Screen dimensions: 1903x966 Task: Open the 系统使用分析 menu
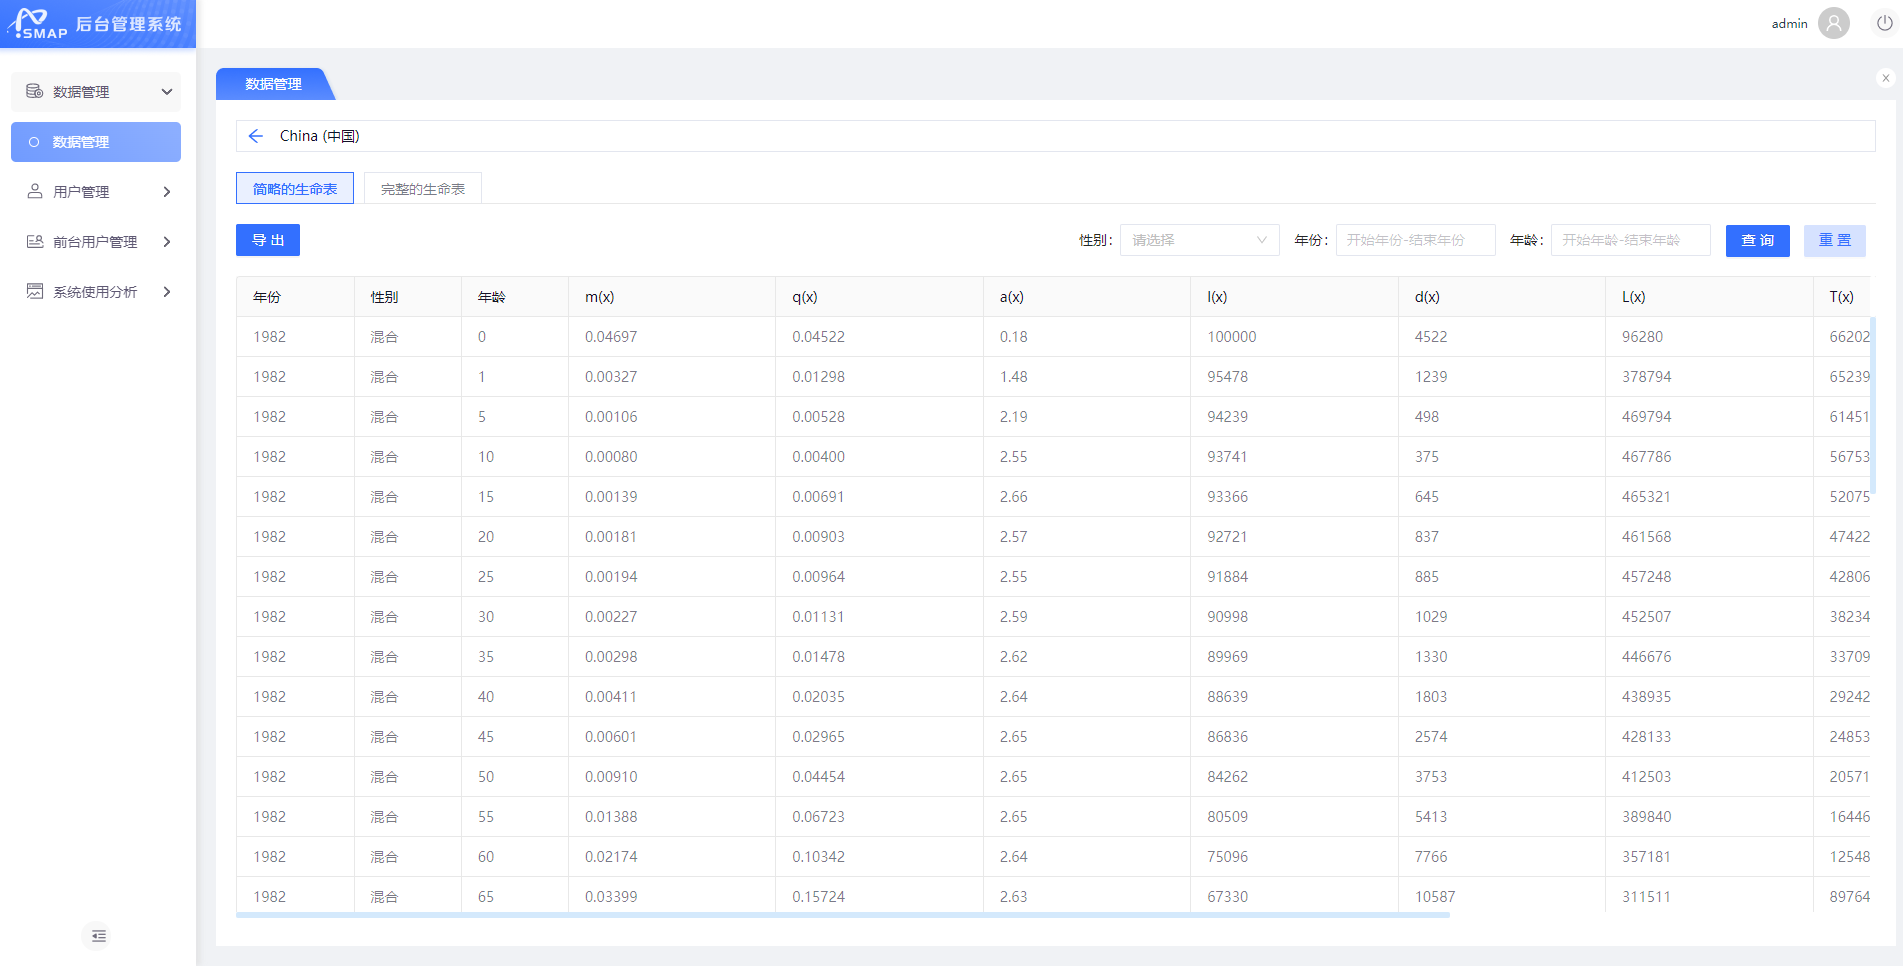[x=96, y=292]
